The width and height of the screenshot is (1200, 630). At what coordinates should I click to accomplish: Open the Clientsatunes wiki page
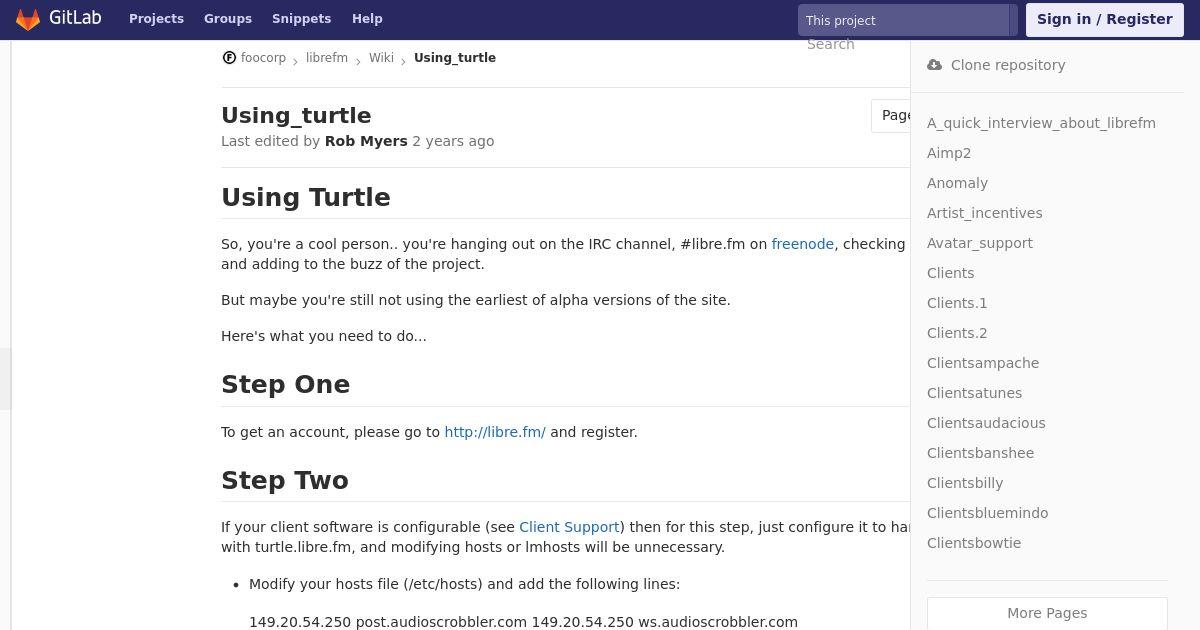(974, 393)
